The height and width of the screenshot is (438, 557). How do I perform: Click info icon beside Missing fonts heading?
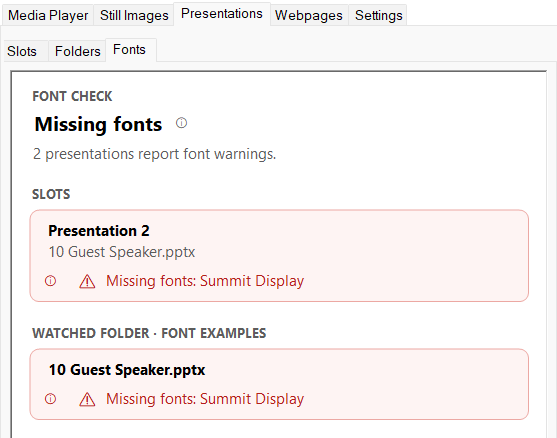point(182,123)
